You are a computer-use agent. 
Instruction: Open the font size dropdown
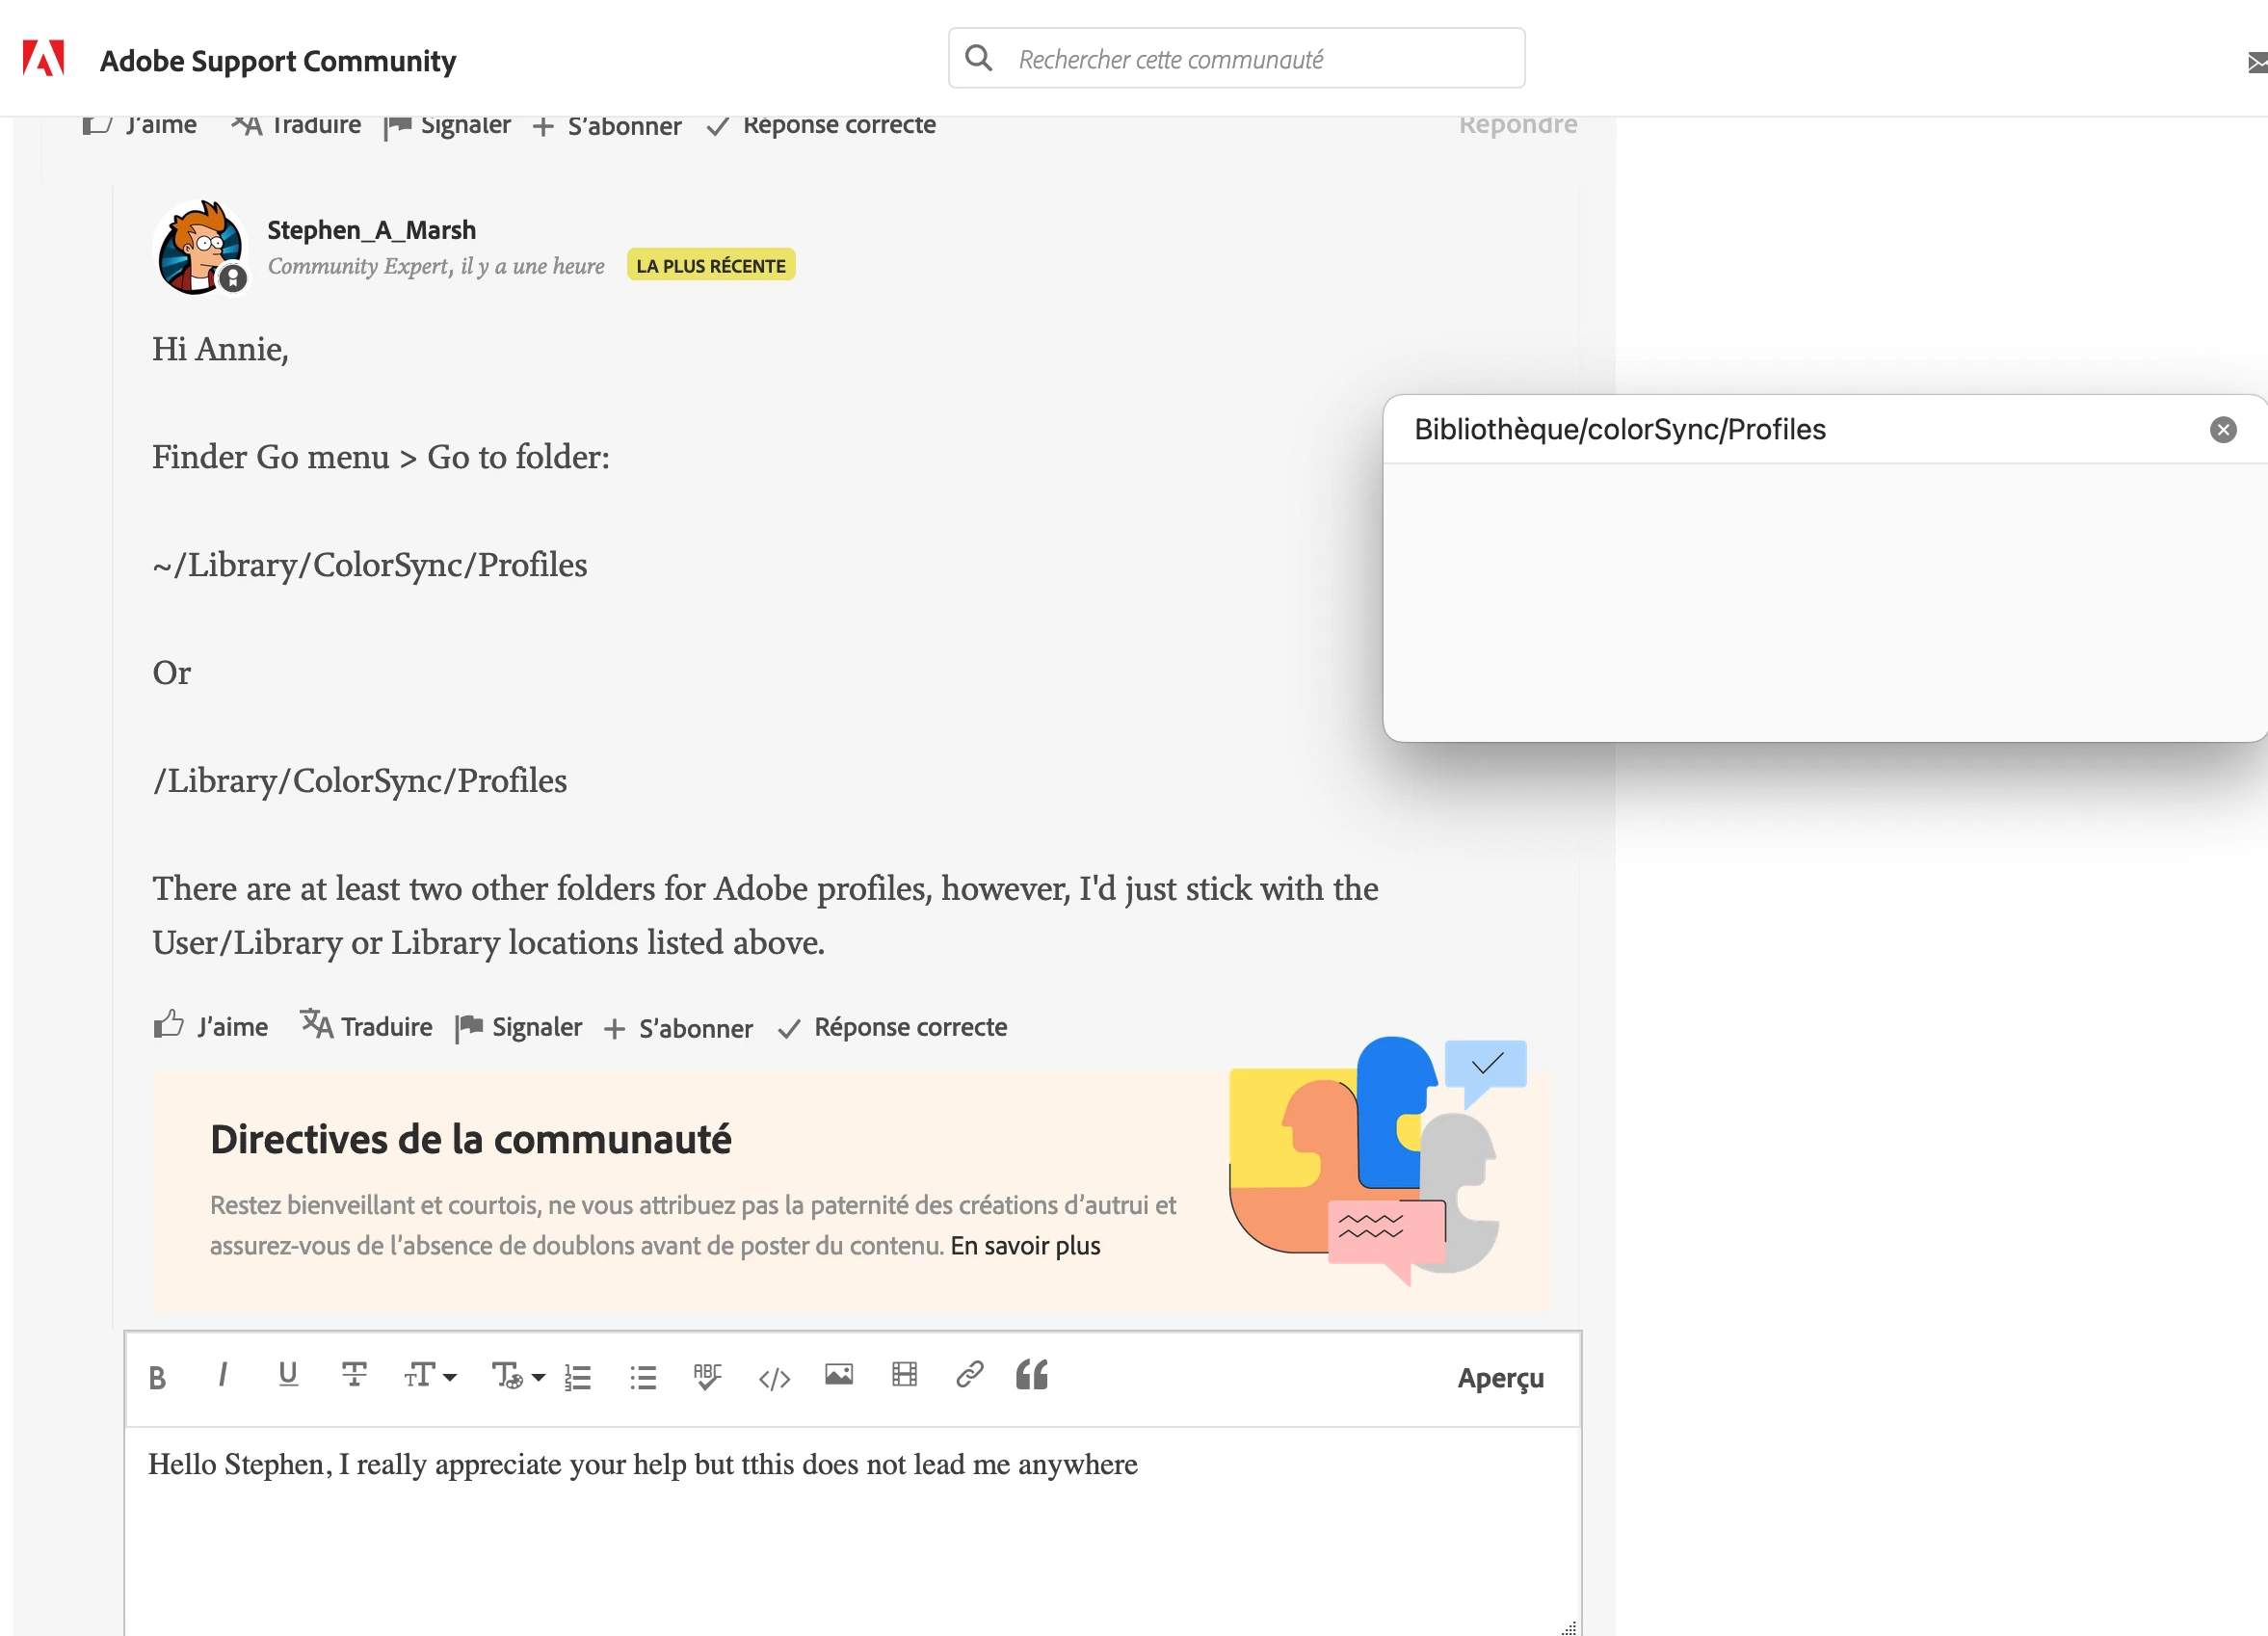click(430, 1376)
